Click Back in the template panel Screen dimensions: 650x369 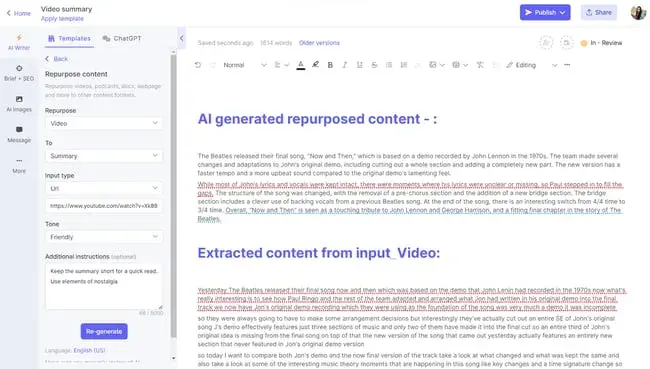(x=56, y=59)
